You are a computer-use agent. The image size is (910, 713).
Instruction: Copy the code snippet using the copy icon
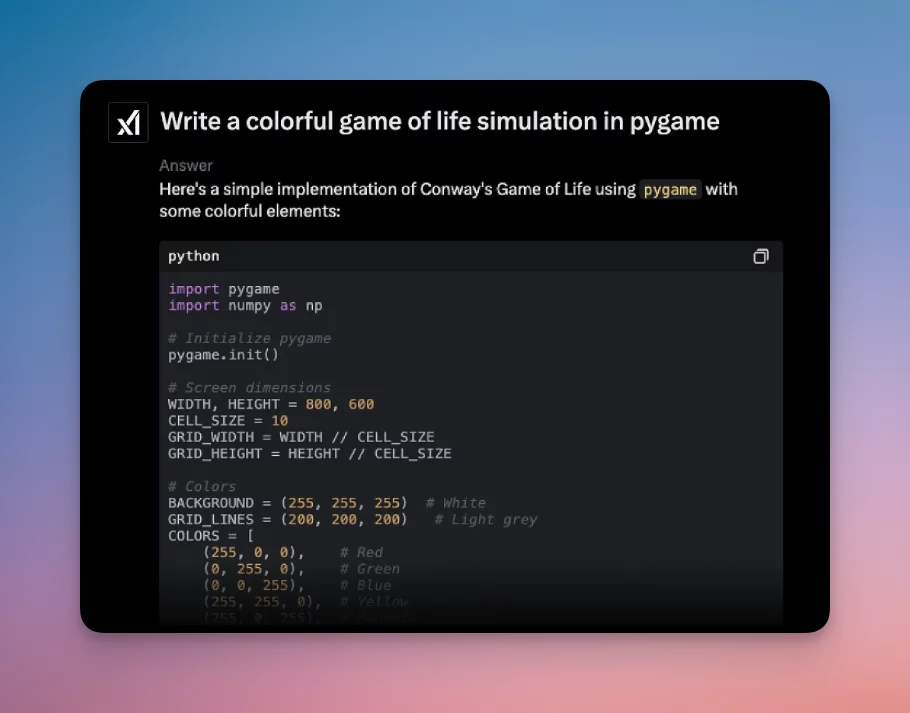point(761,256)
